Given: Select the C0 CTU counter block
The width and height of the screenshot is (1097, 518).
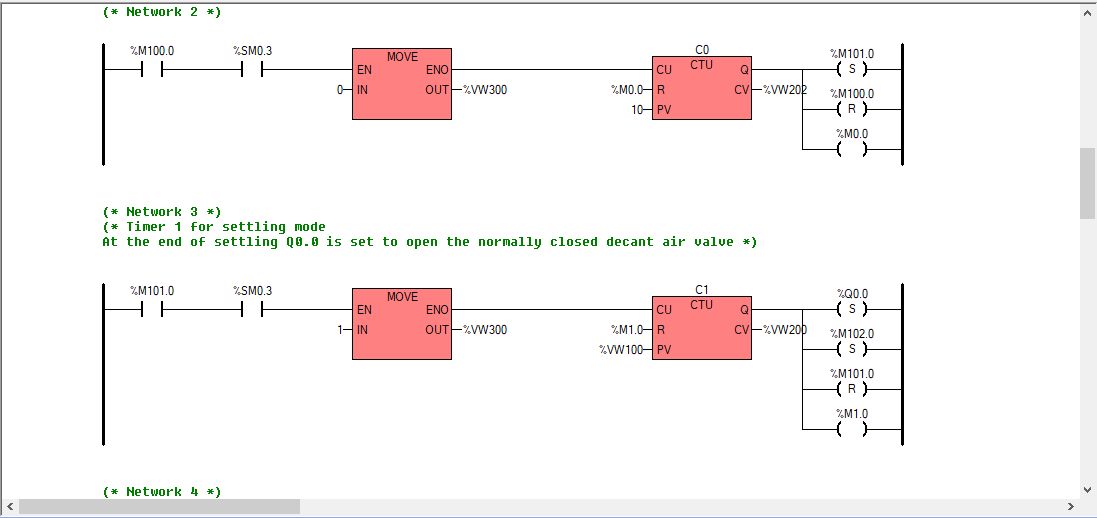Looking at the screenshot, I should [701, 89].
